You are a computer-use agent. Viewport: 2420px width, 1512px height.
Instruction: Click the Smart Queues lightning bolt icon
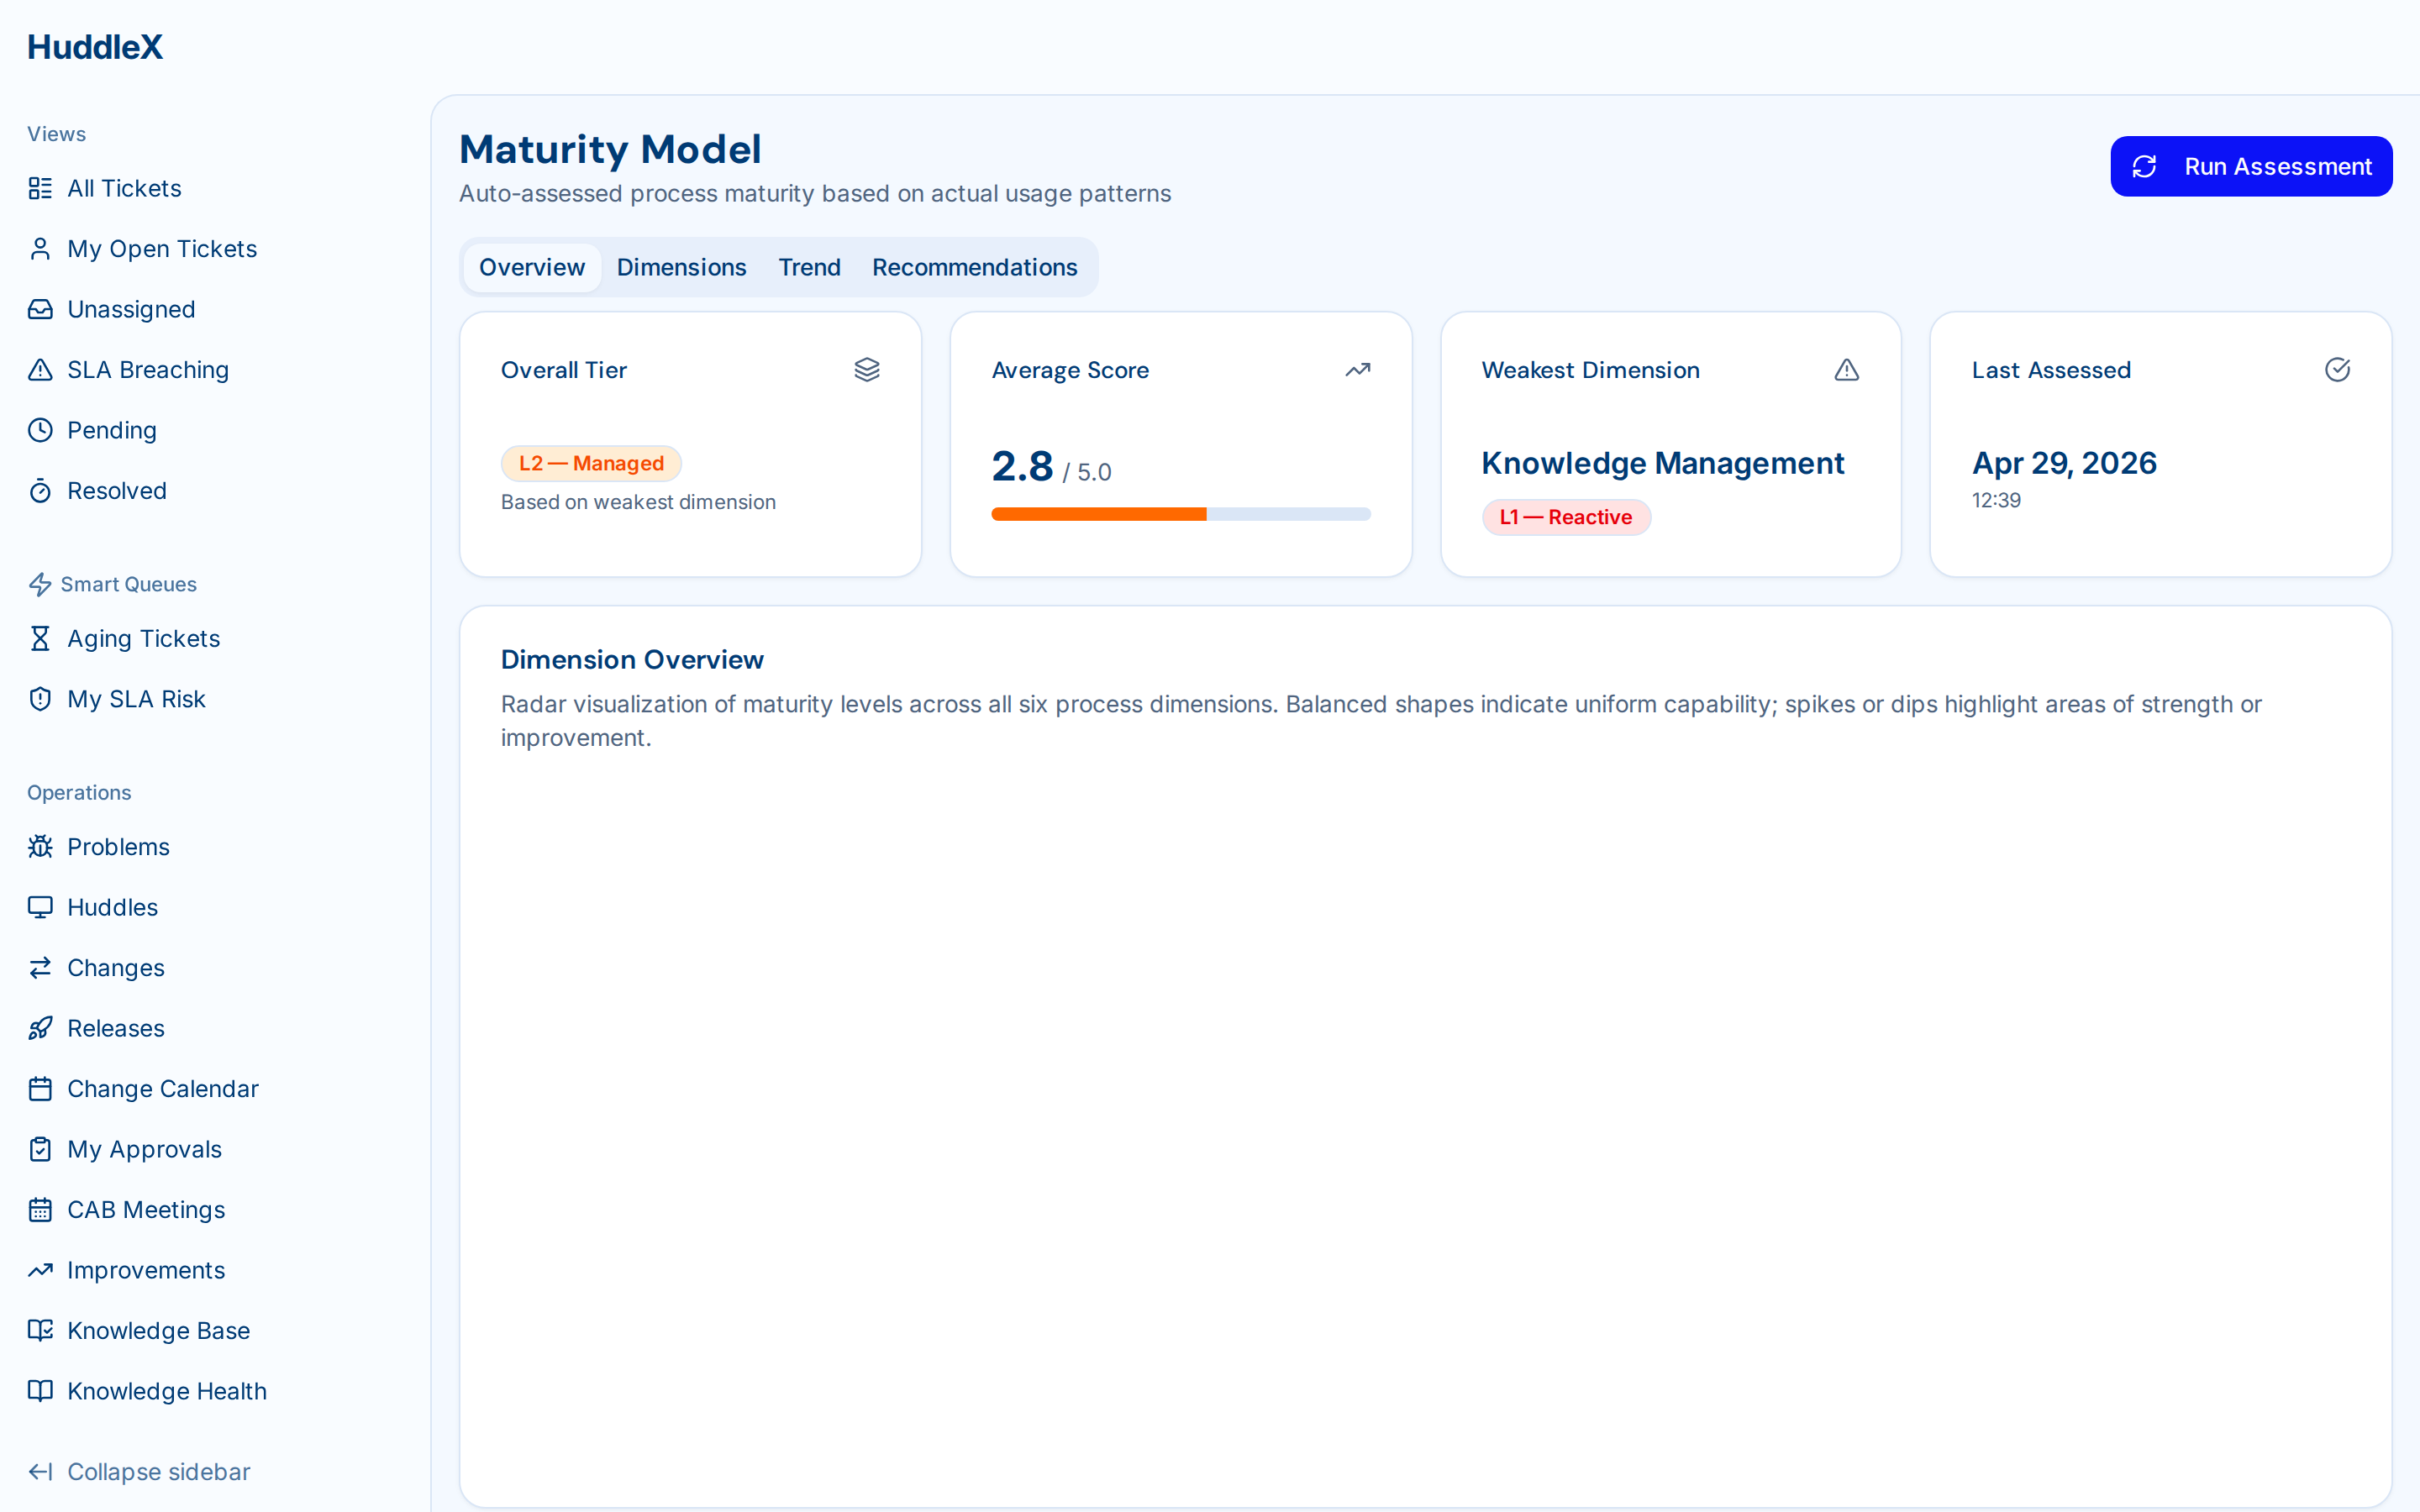point(40,584)
